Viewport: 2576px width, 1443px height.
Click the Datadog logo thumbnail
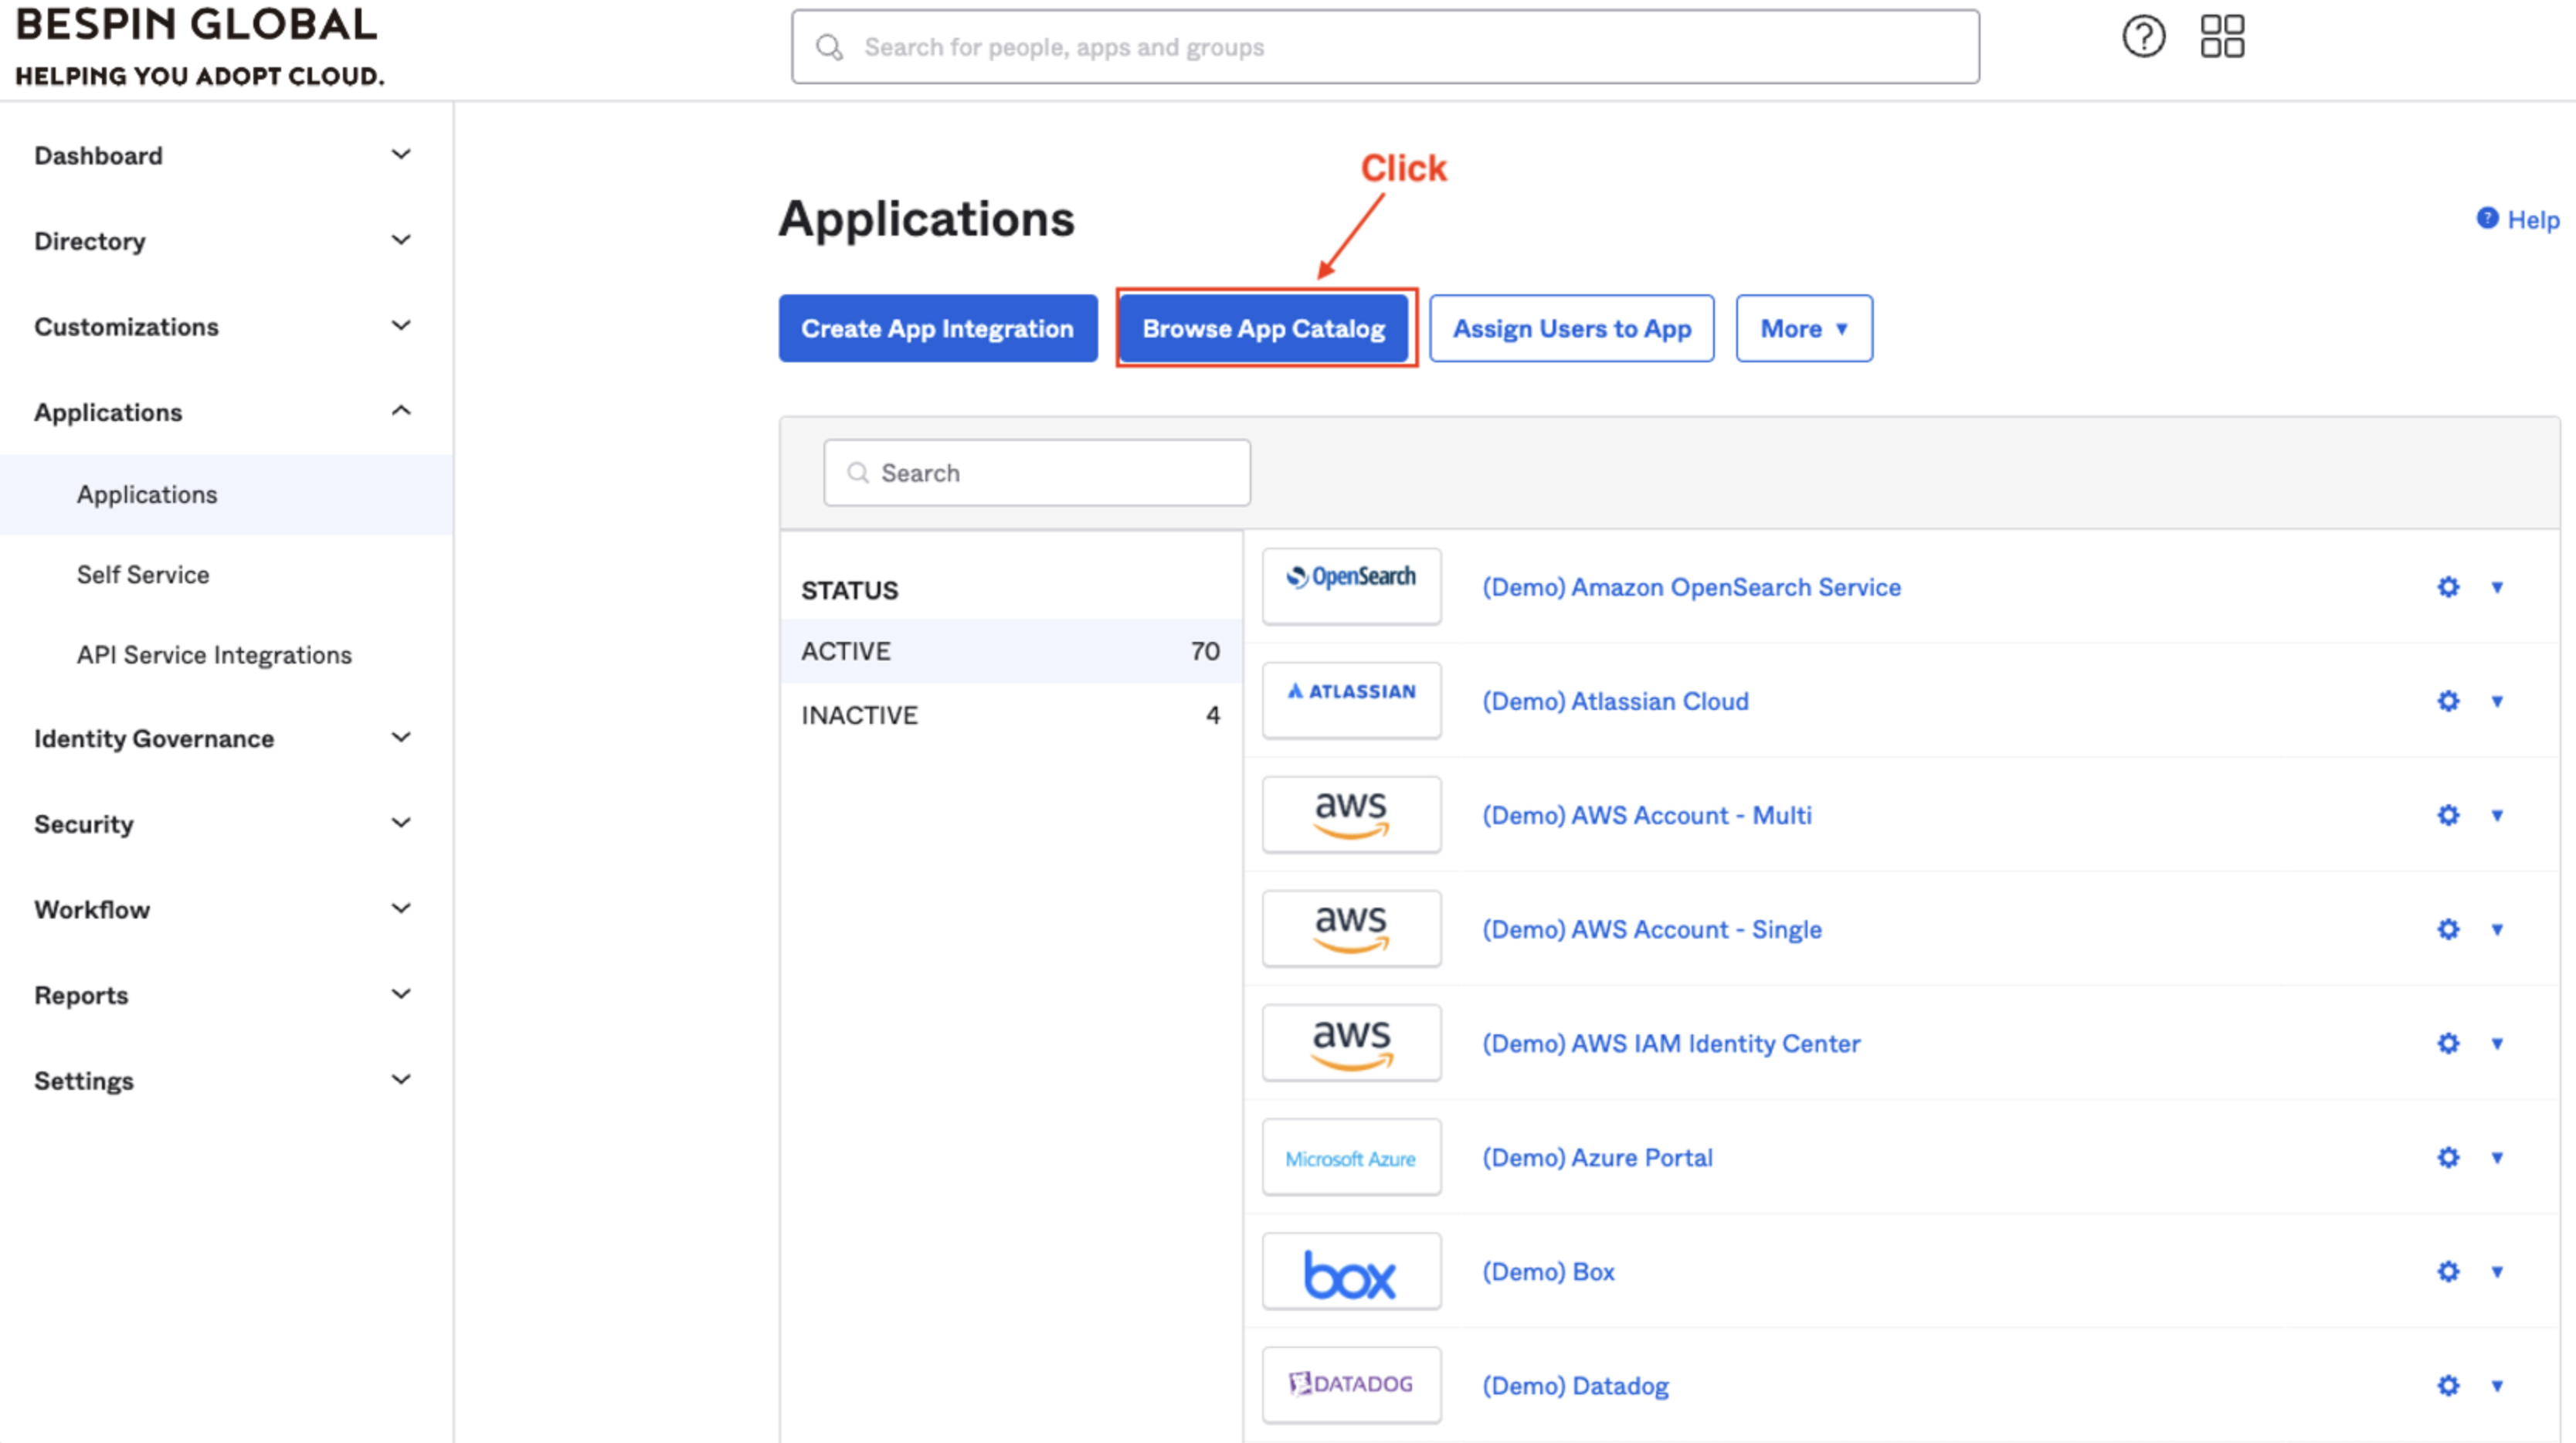click(1350, 1385)
